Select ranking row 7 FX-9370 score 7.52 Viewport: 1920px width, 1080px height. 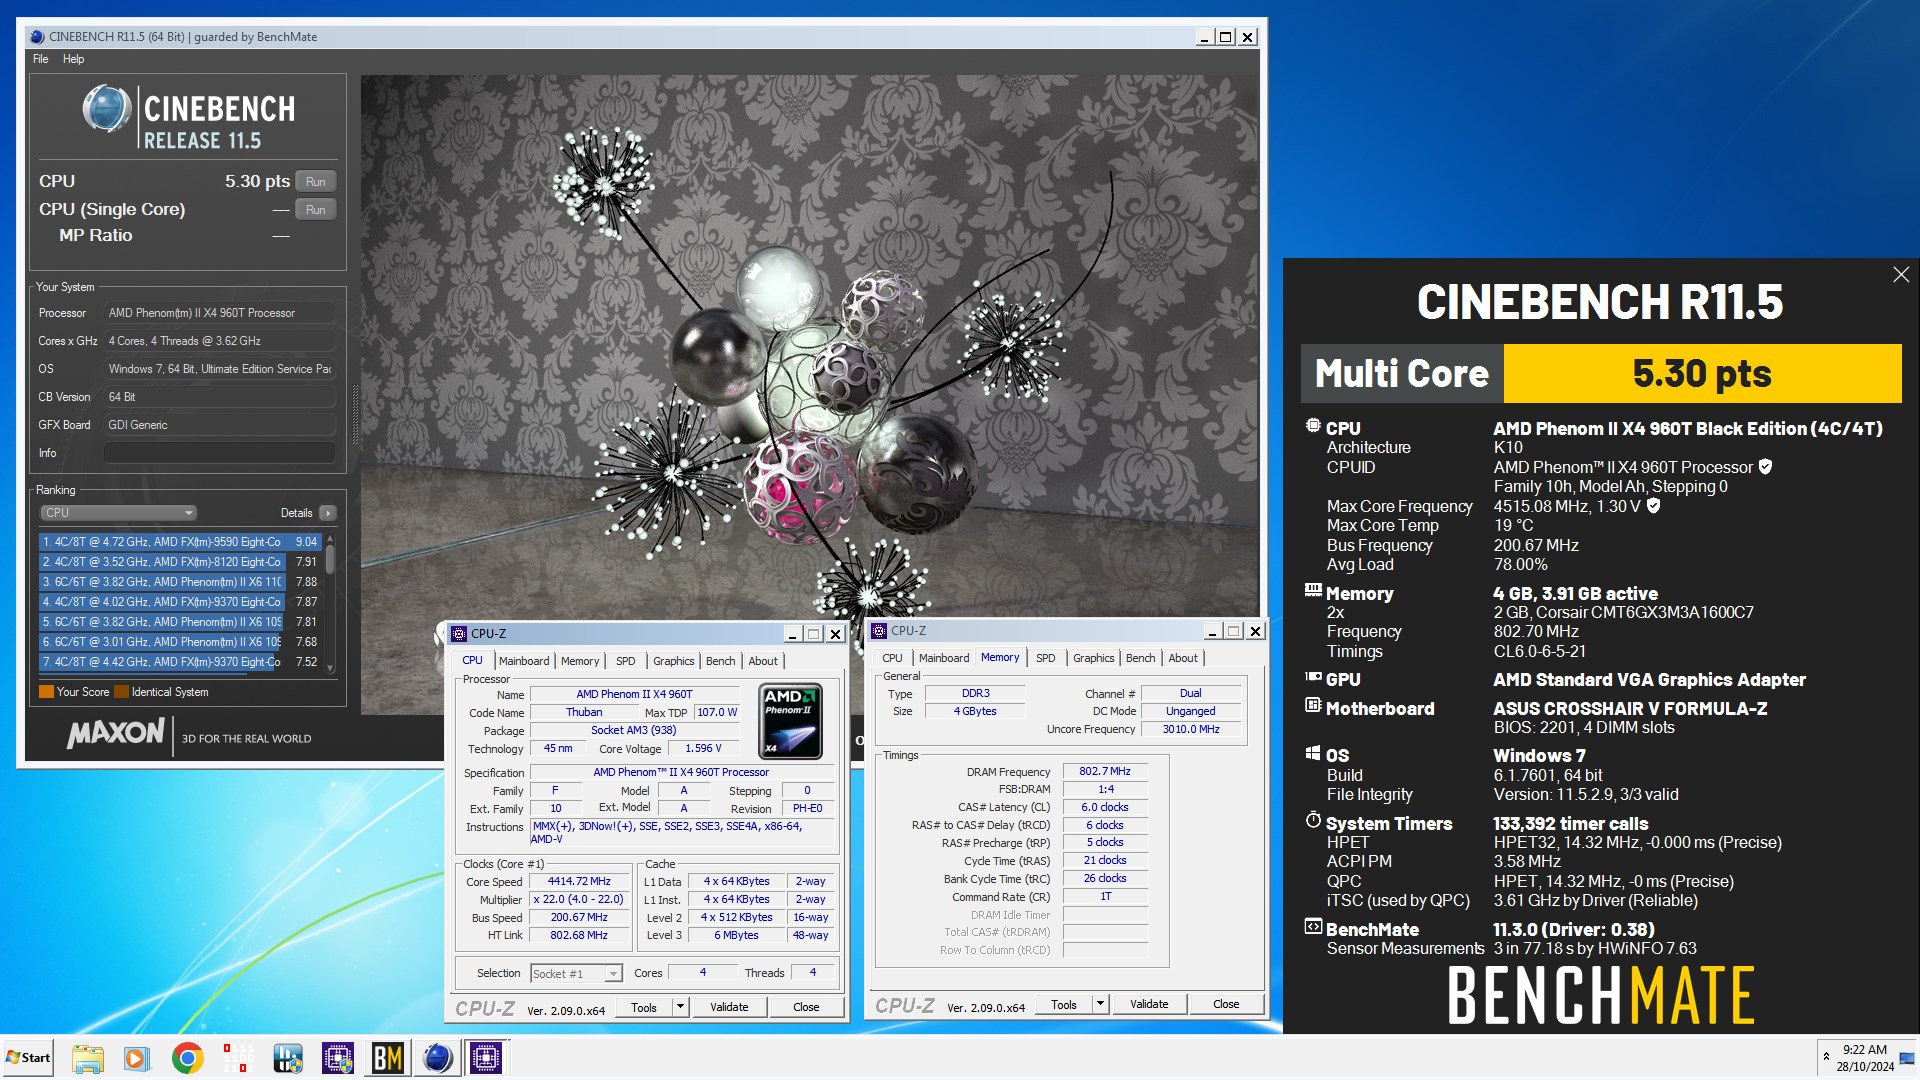(x=180, y=662)
